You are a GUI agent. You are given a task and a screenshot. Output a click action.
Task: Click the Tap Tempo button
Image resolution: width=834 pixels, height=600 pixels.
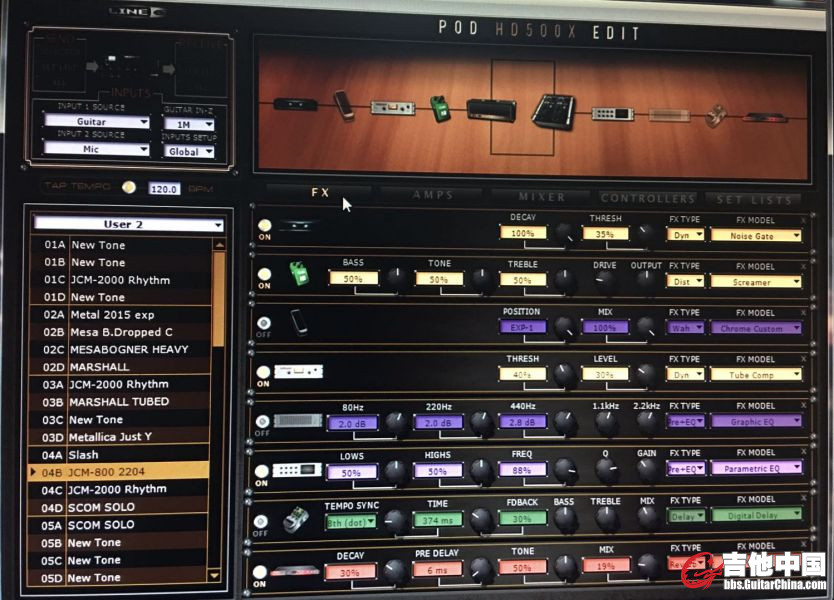pos(129,187)
